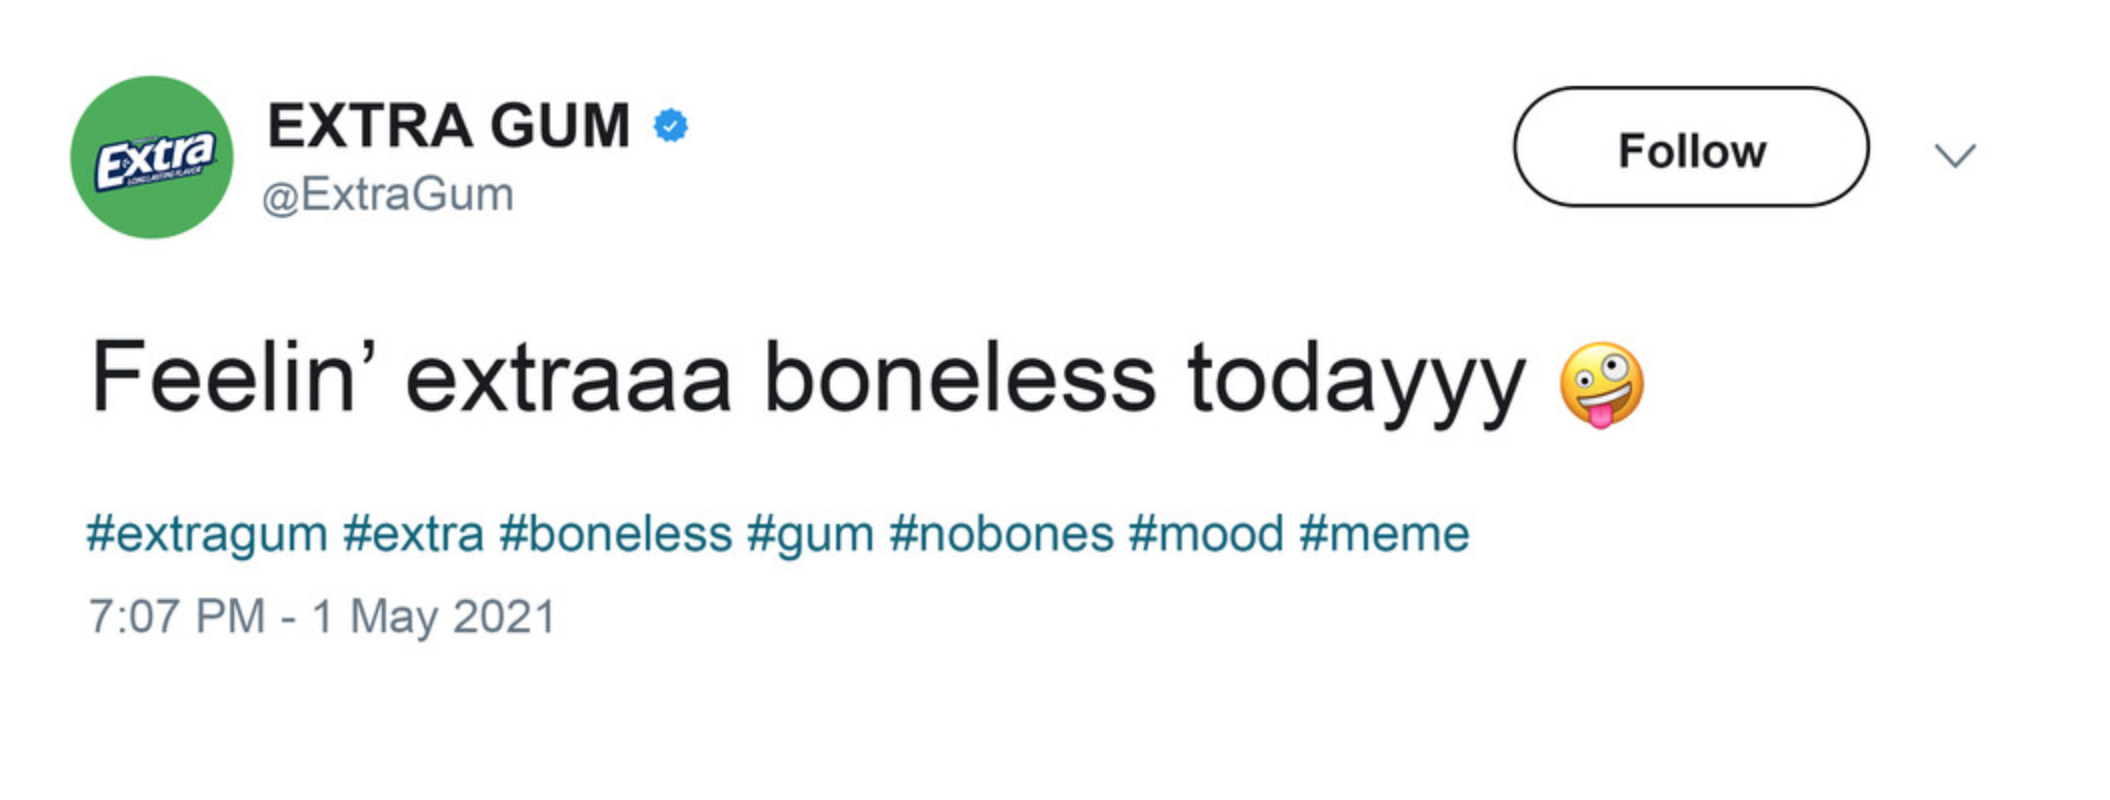2110x800 pixels.
Task: Click the word "todayyy" in the tweet
Action: [x=1356, y=380]
